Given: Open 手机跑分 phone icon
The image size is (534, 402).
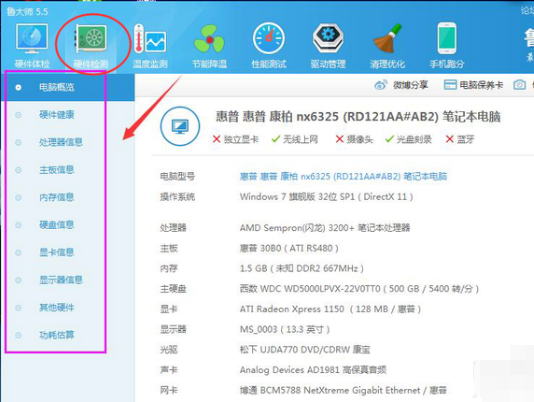Looking at the screenshot, I should (x=447, y=38).
